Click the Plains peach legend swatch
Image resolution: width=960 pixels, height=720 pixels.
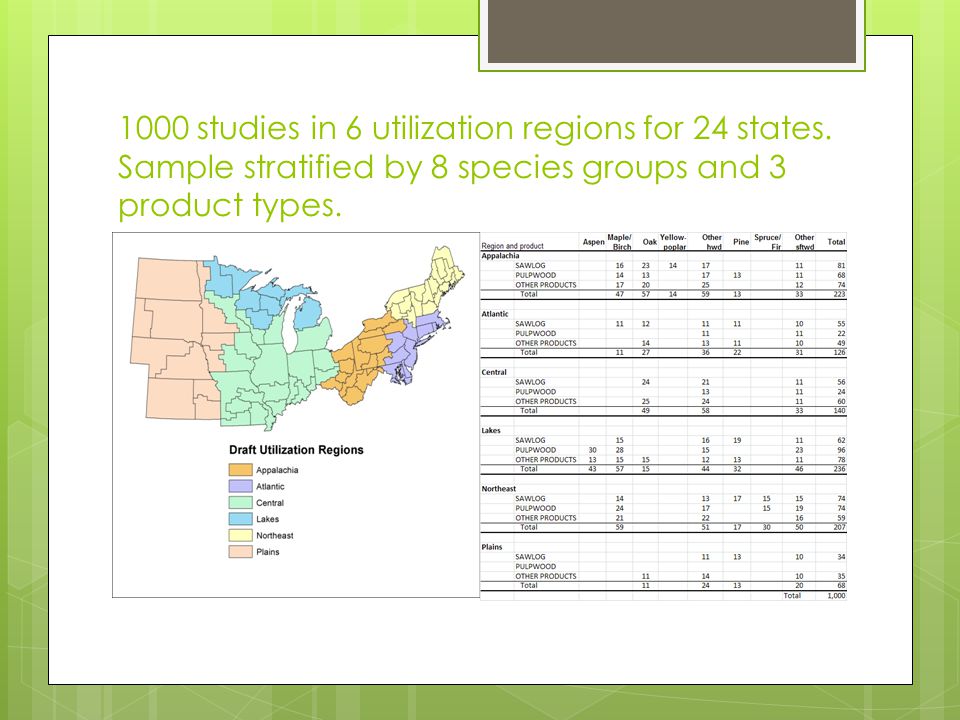[x=240, y=552]
